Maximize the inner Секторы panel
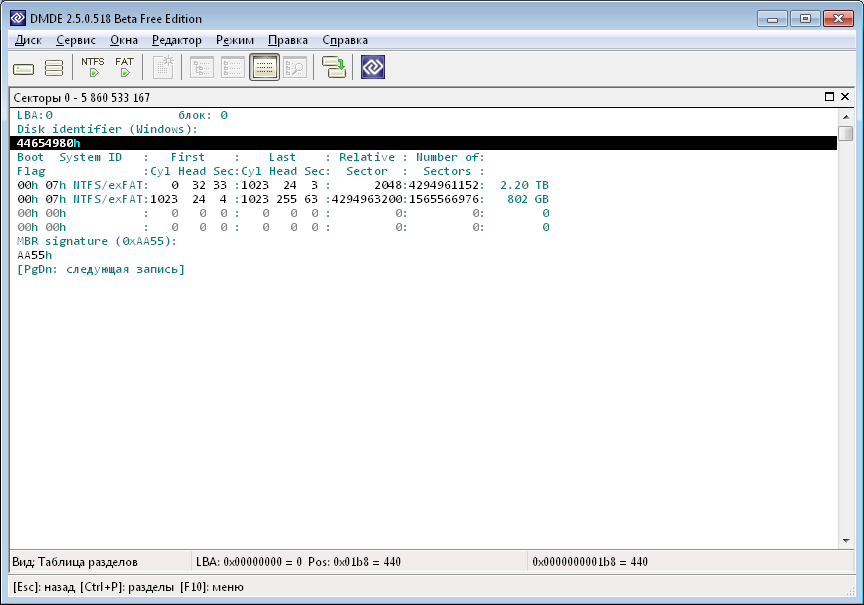The image size is (864, 605). coord(830,97)
